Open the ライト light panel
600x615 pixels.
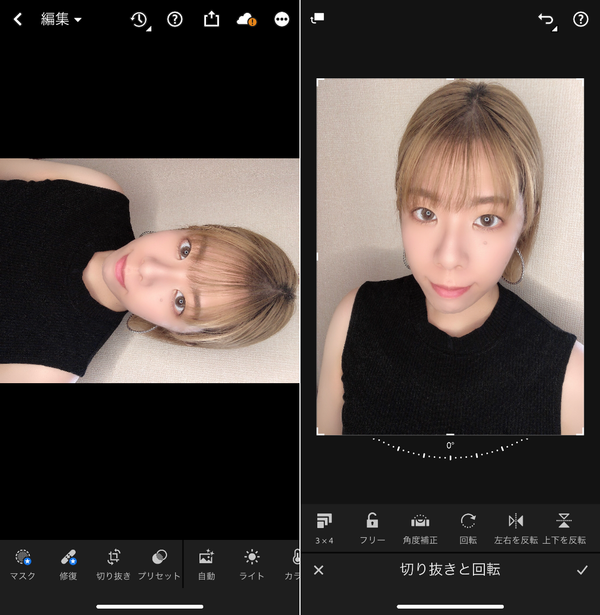tap(252, 564)
